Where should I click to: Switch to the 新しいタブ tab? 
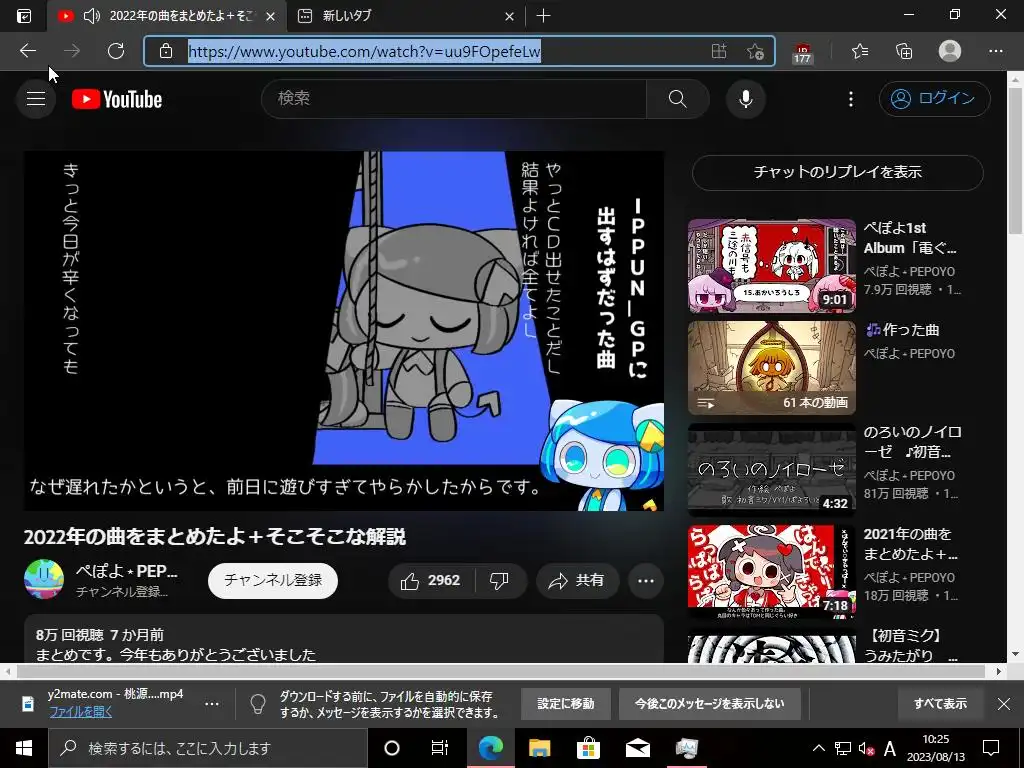(405, 16)
